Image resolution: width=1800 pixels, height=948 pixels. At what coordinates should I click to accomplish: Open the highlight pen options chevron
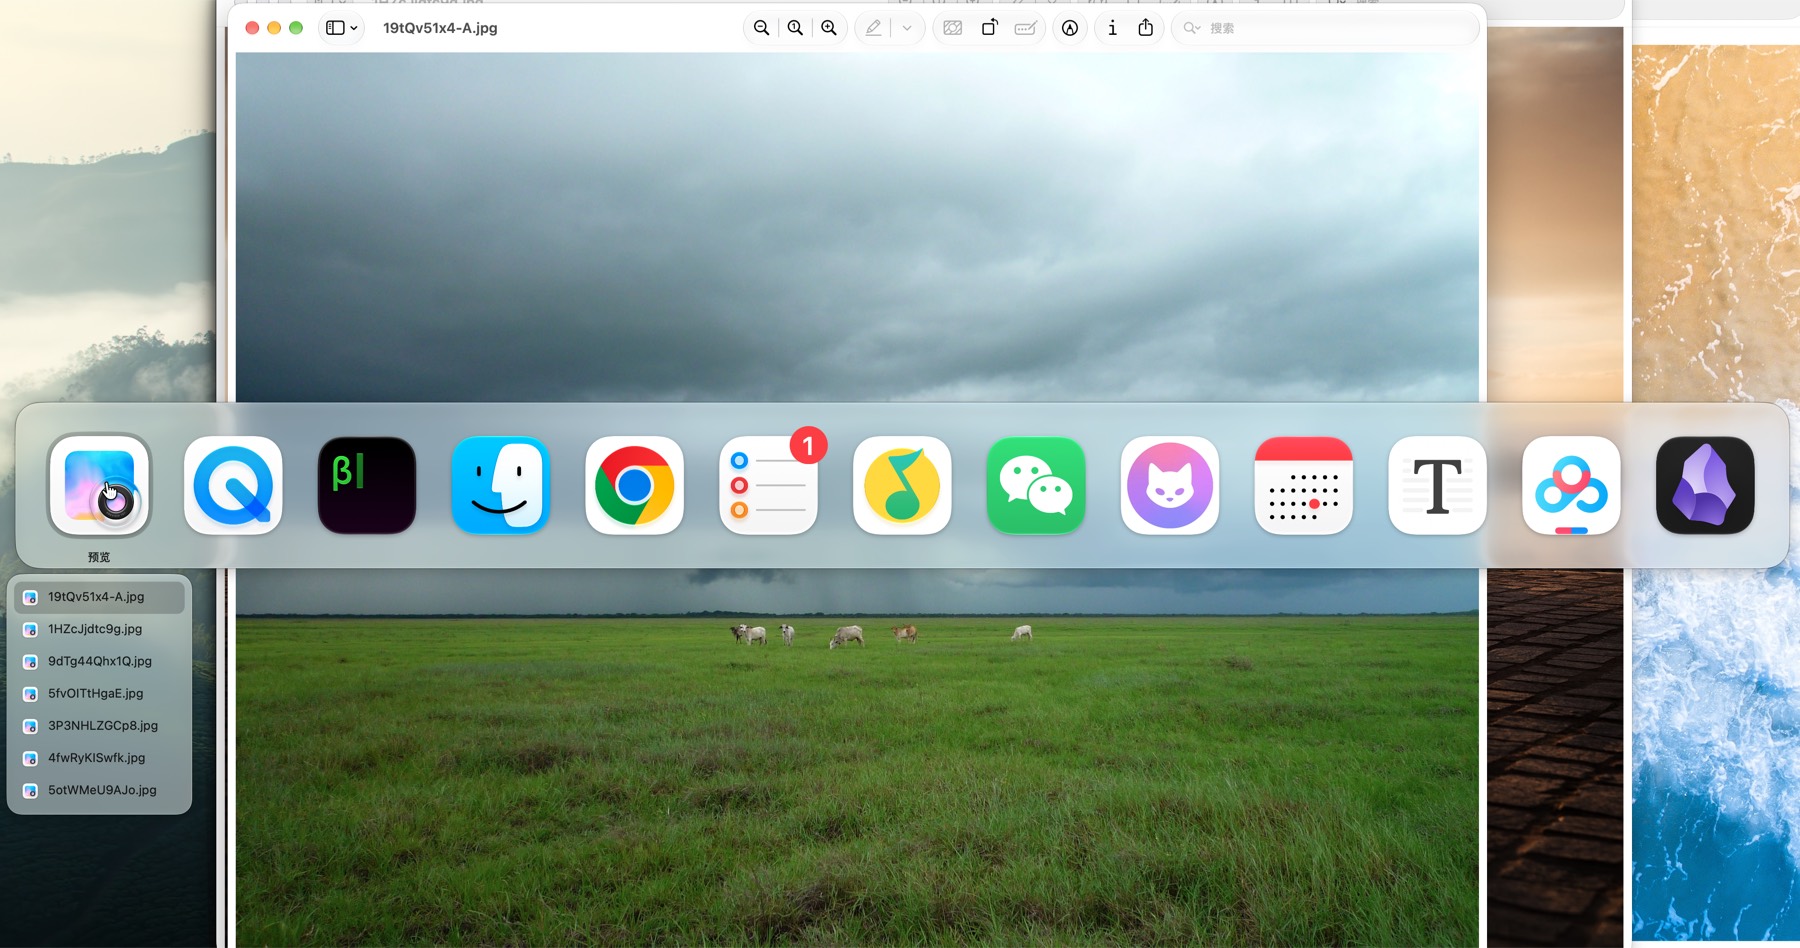point(907,28)
